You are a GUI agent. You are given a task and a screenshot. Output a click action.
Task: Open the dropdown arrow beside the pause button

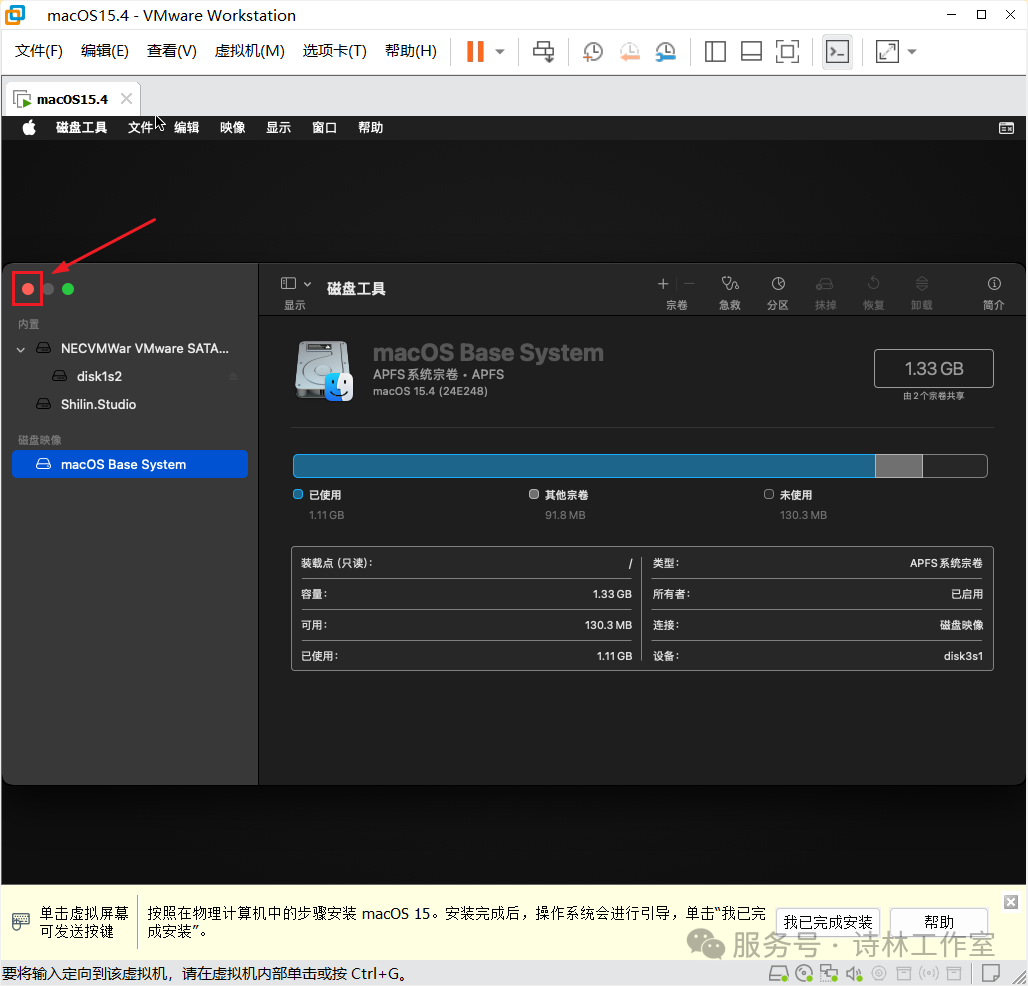500,51
